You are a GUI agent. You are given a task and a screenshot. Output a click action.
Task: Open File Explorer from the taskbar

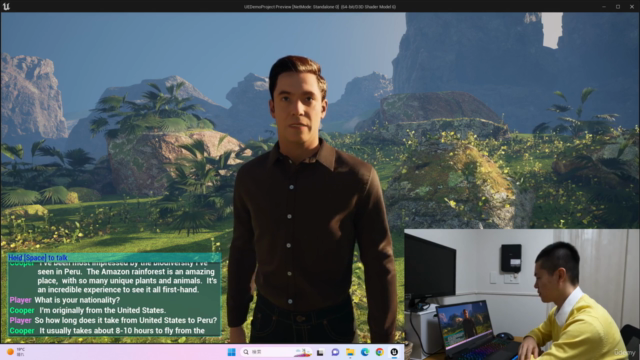coord(350,352)
